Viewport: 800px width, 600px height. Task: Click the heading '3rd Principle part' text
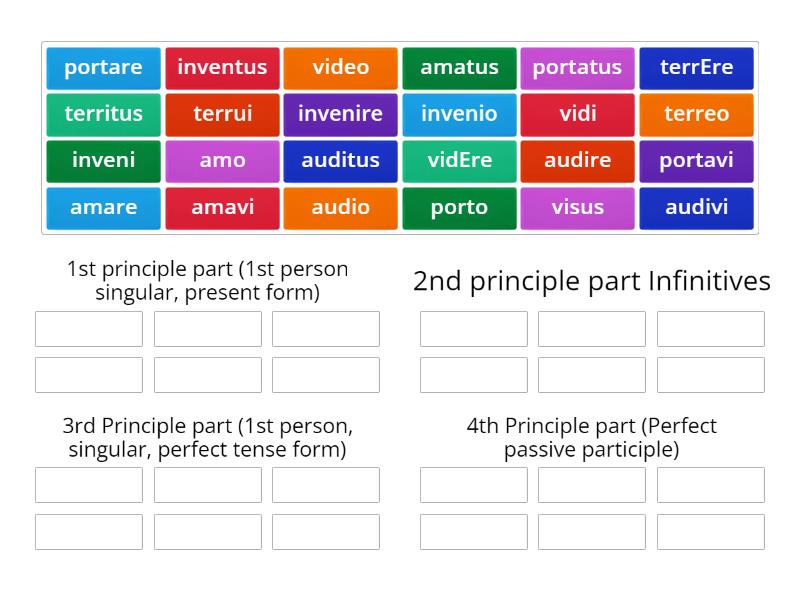(207, 438)
